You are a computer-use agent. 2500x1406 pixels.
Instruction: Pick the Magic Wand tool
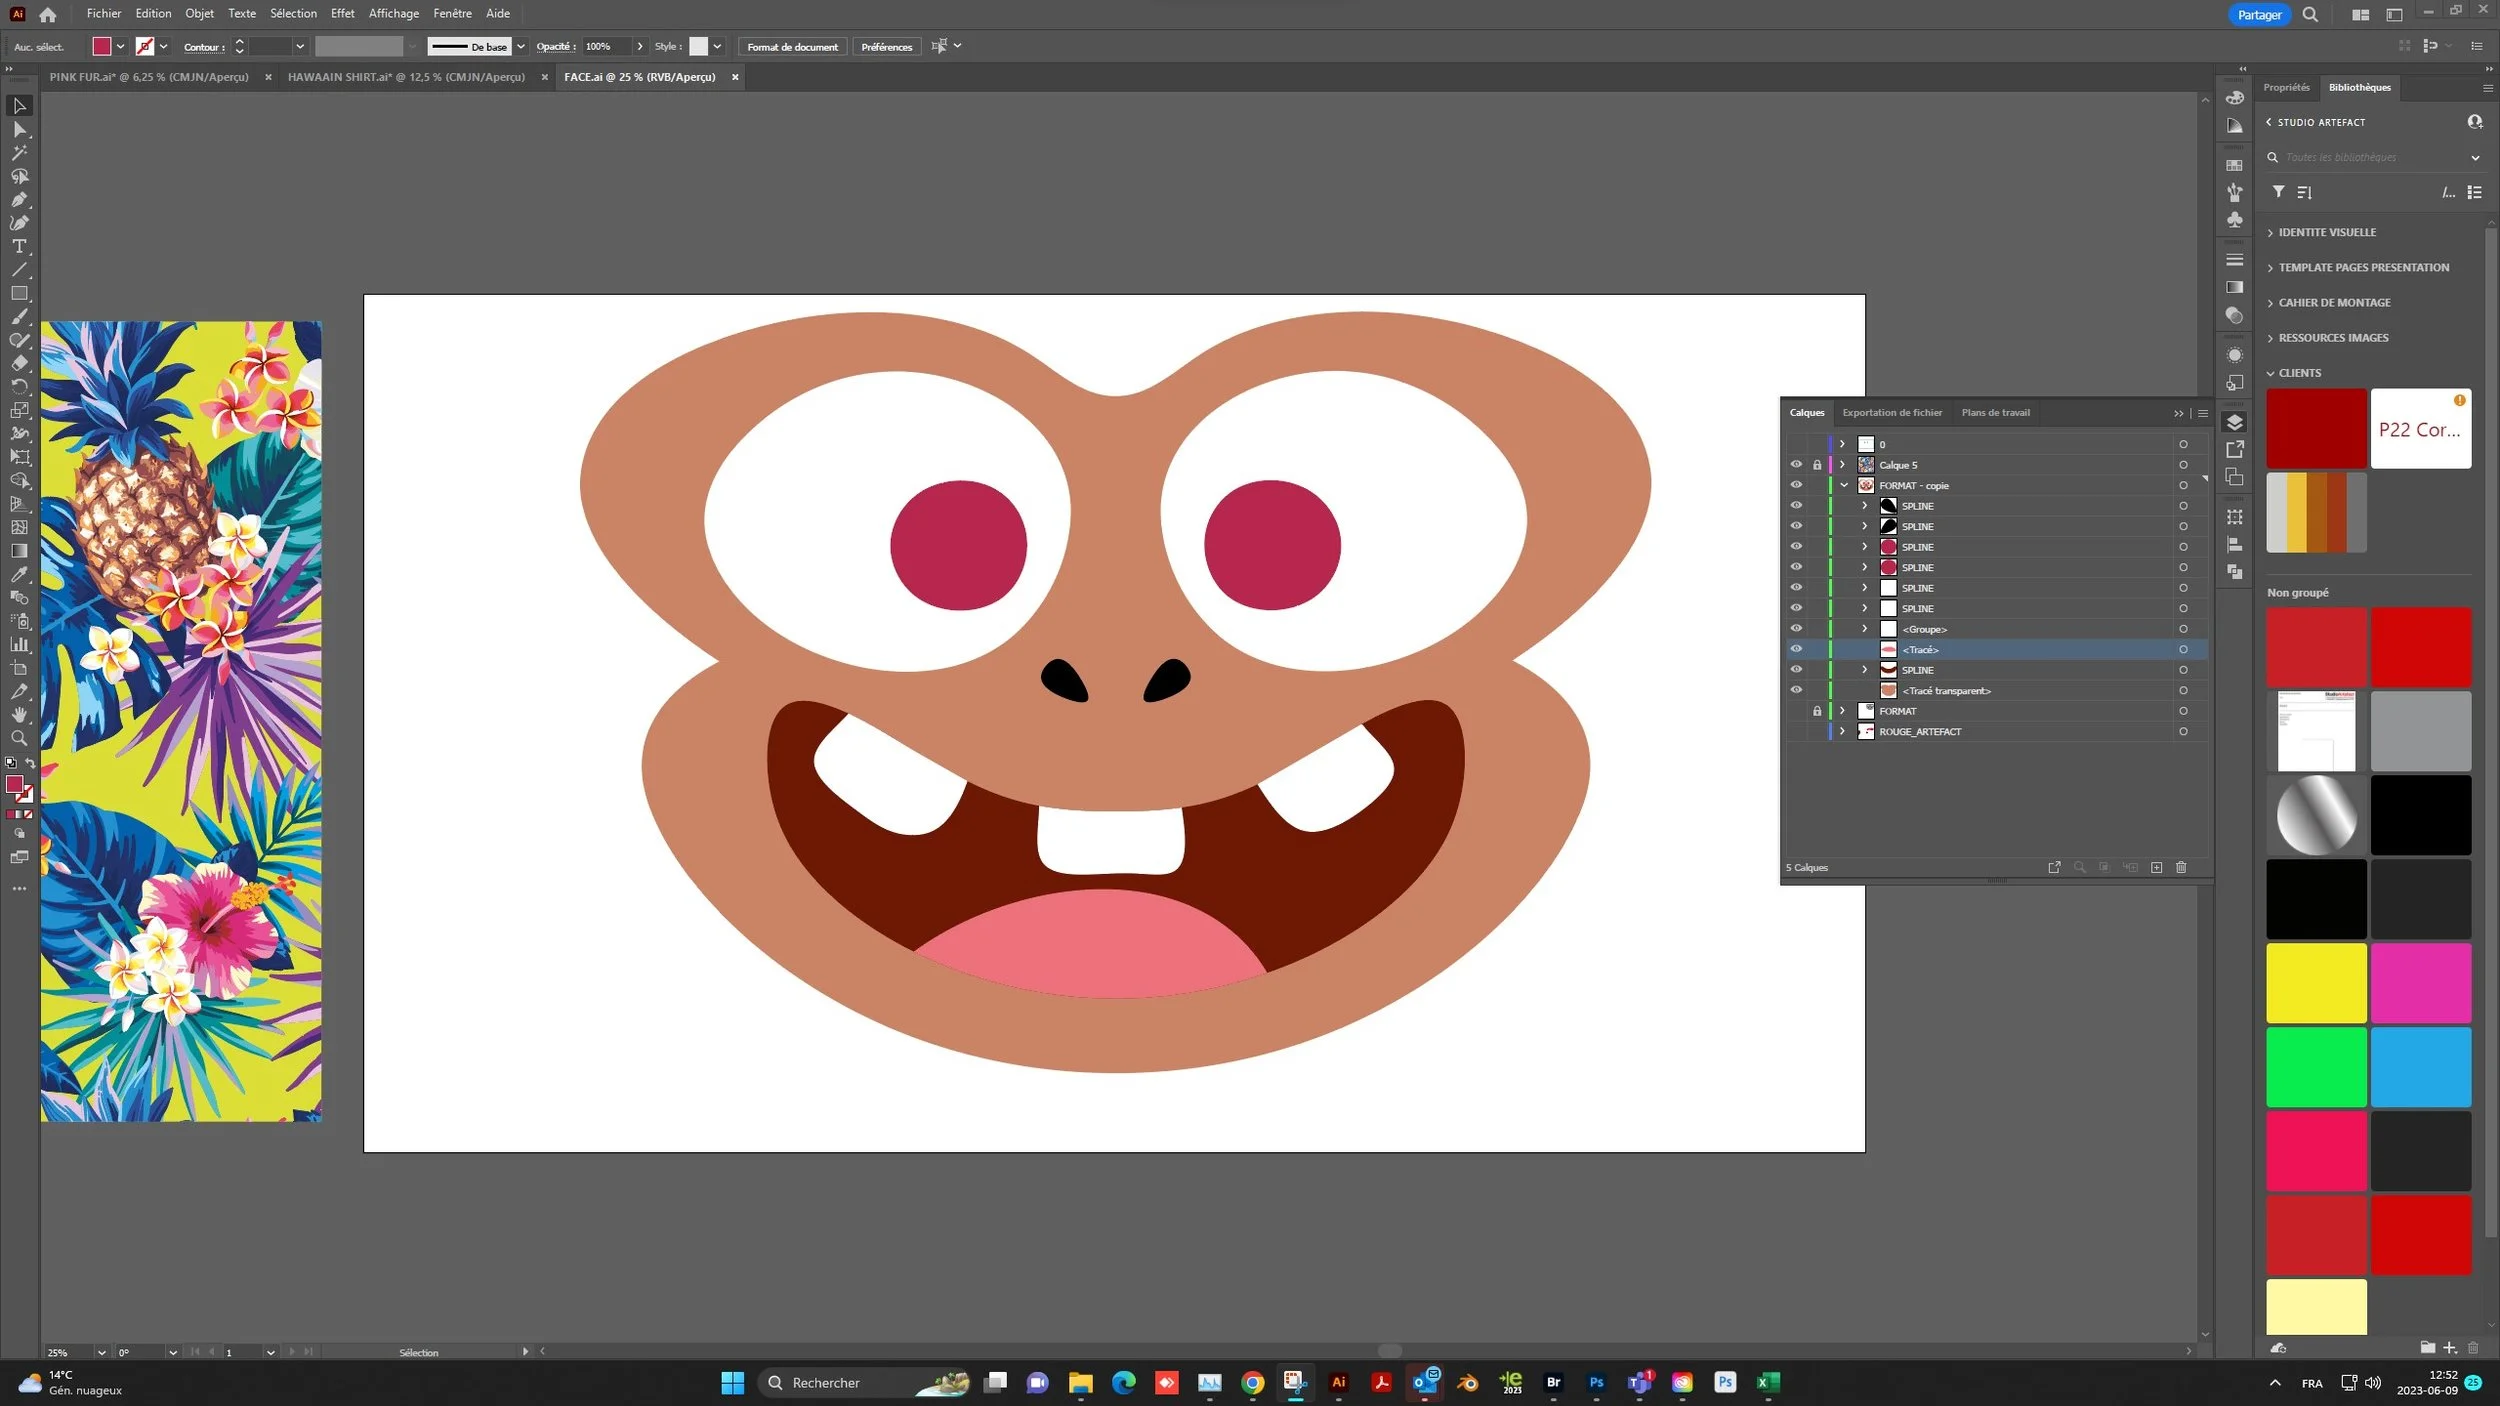19,153
